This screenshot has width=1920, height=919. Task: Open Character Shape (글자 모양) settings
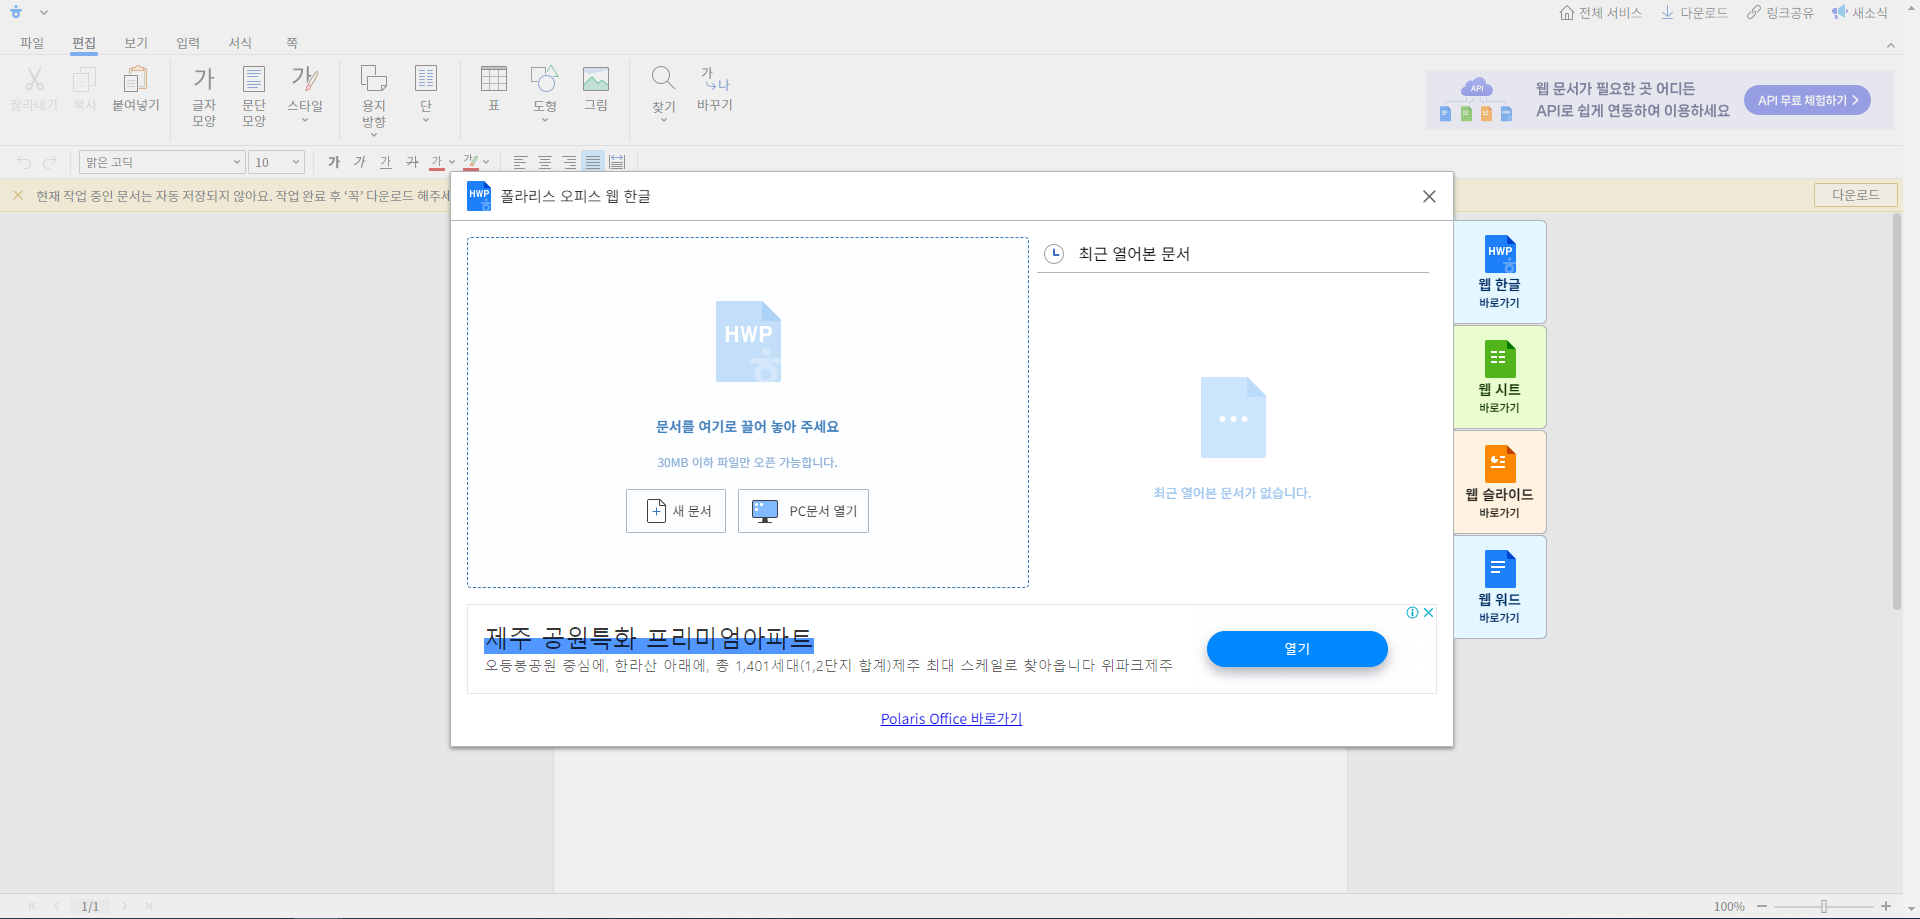point(204,95)
